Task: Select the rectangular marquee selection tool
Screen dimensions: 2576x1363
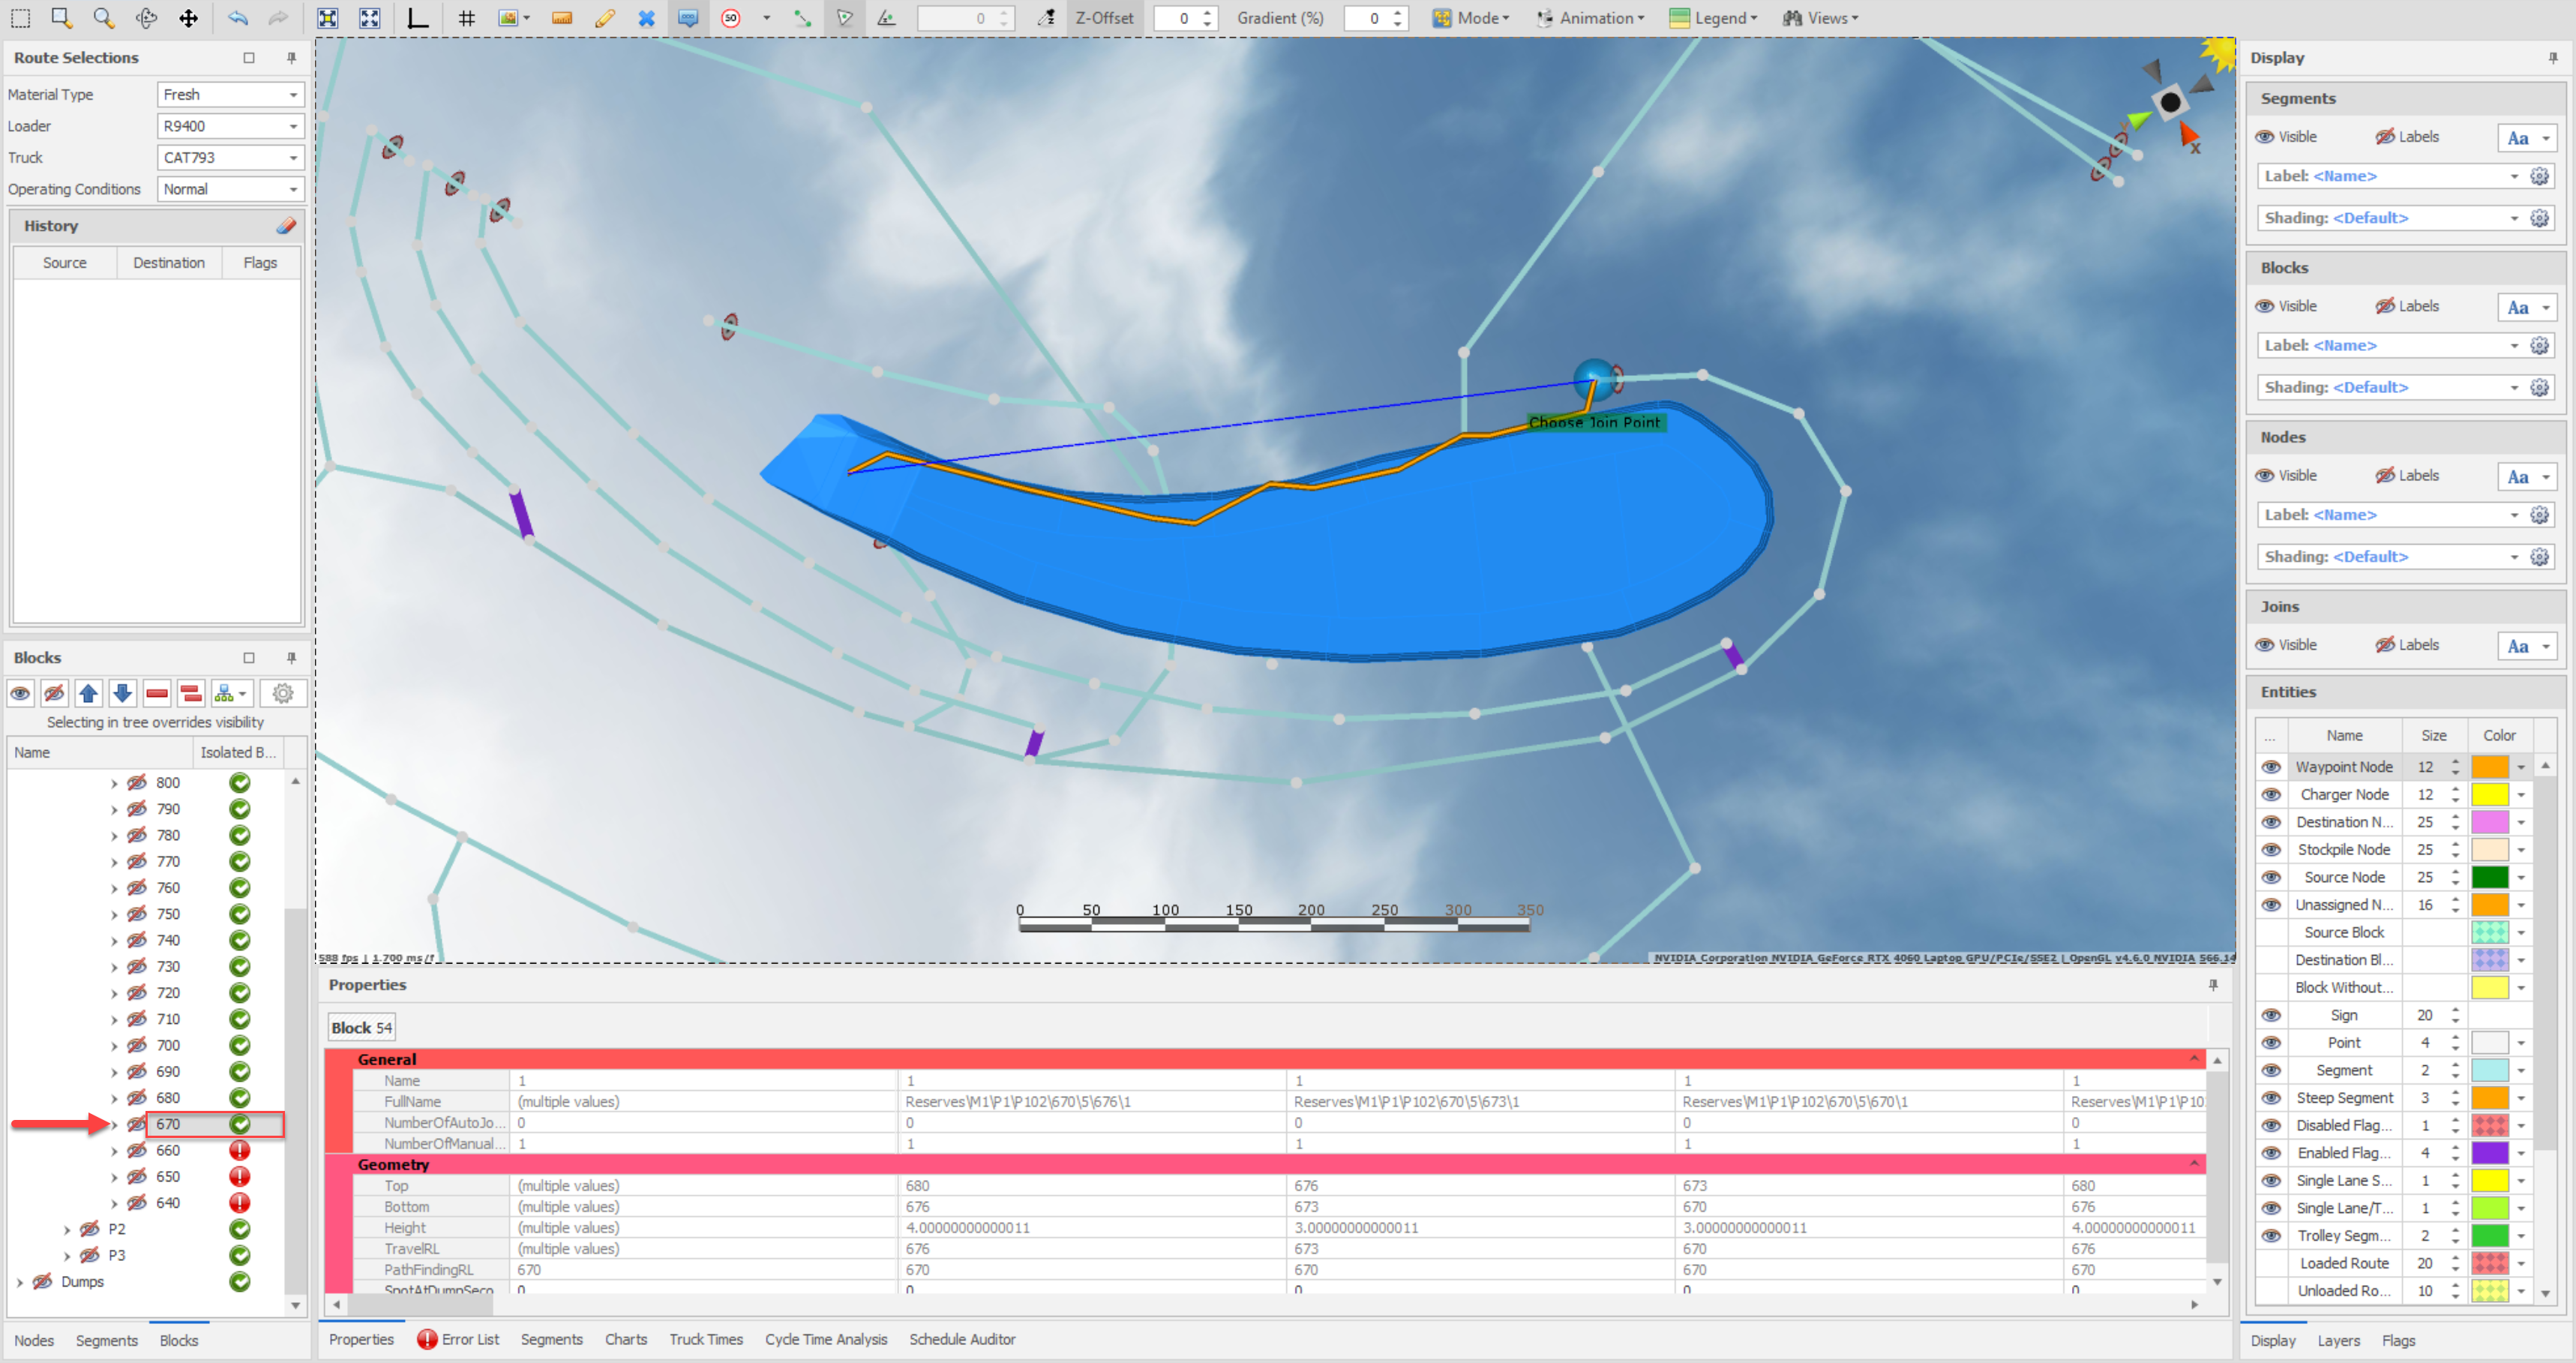Action: pyautogui.click(x=20, y=18)
